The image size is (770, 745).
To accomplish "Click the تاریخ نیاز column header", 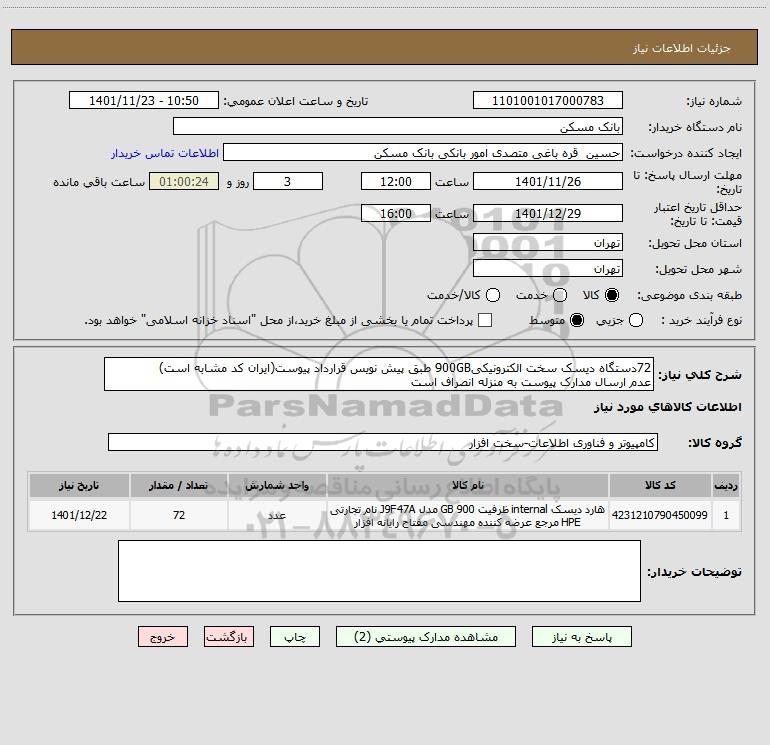I will (x=79, y=485).
